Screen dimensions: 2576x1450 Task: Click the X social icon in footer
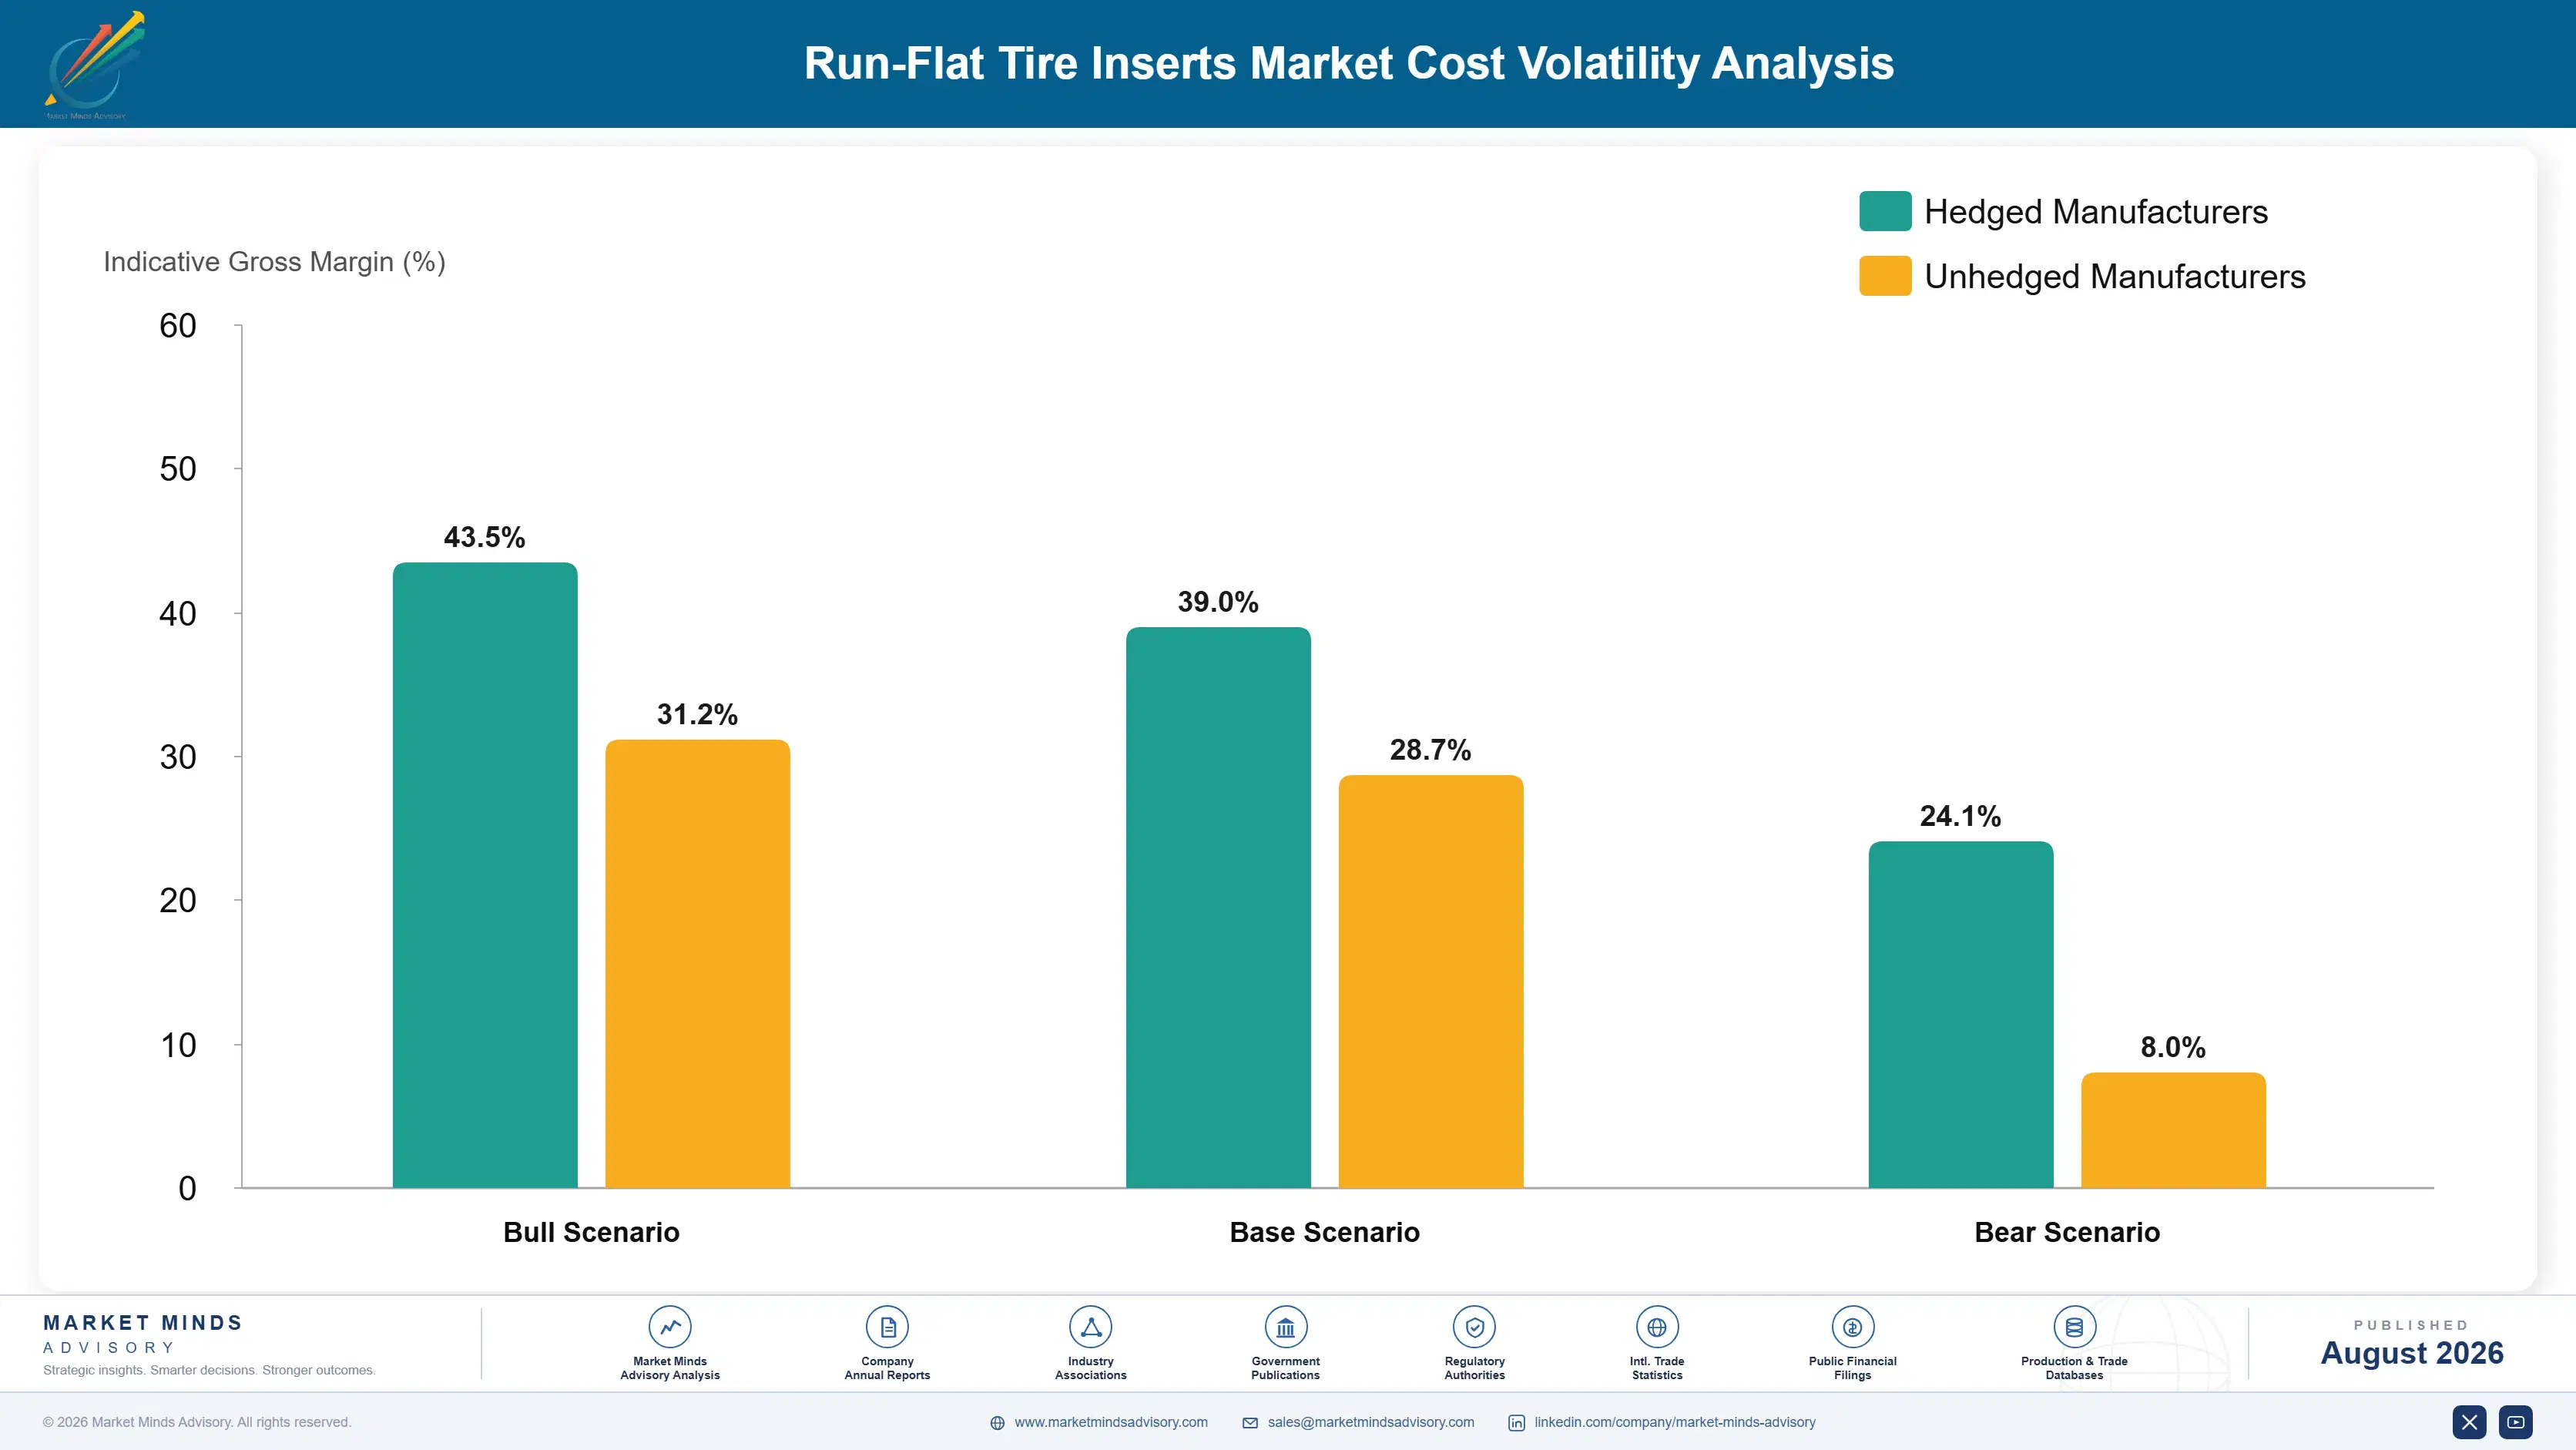click(2469, 1422)
